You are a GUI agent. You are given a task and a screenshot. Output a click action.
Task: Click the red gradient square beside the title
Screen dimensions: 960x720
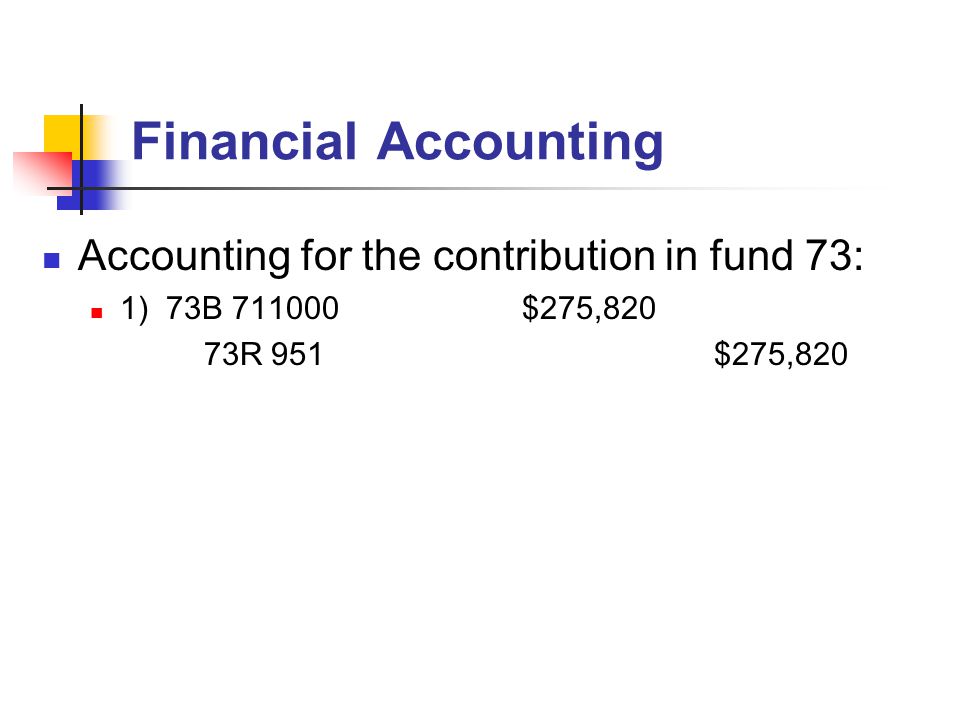[x=42, y=174]
